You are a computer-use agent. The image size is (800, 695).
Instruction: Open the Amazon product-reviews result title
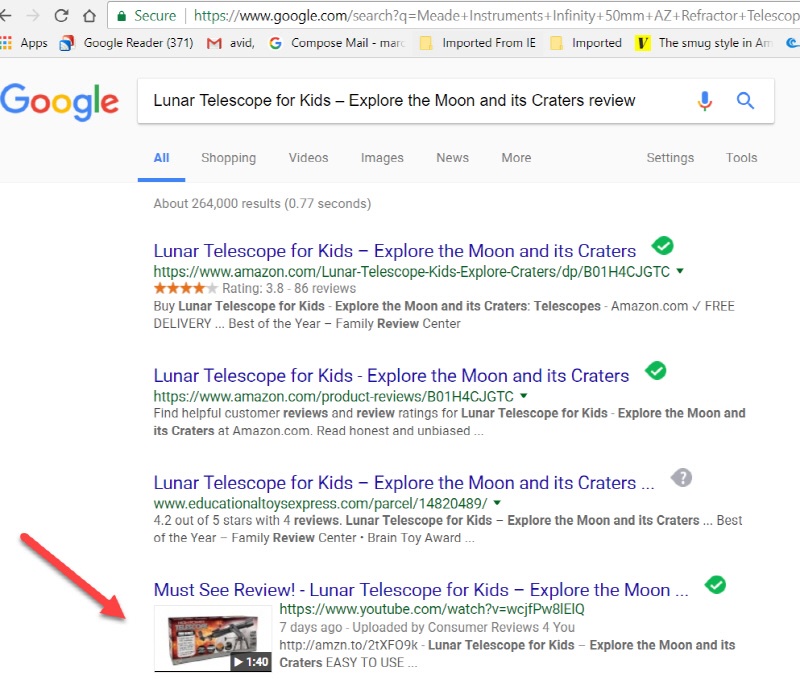pyautogui.click(x=391, y=376)
